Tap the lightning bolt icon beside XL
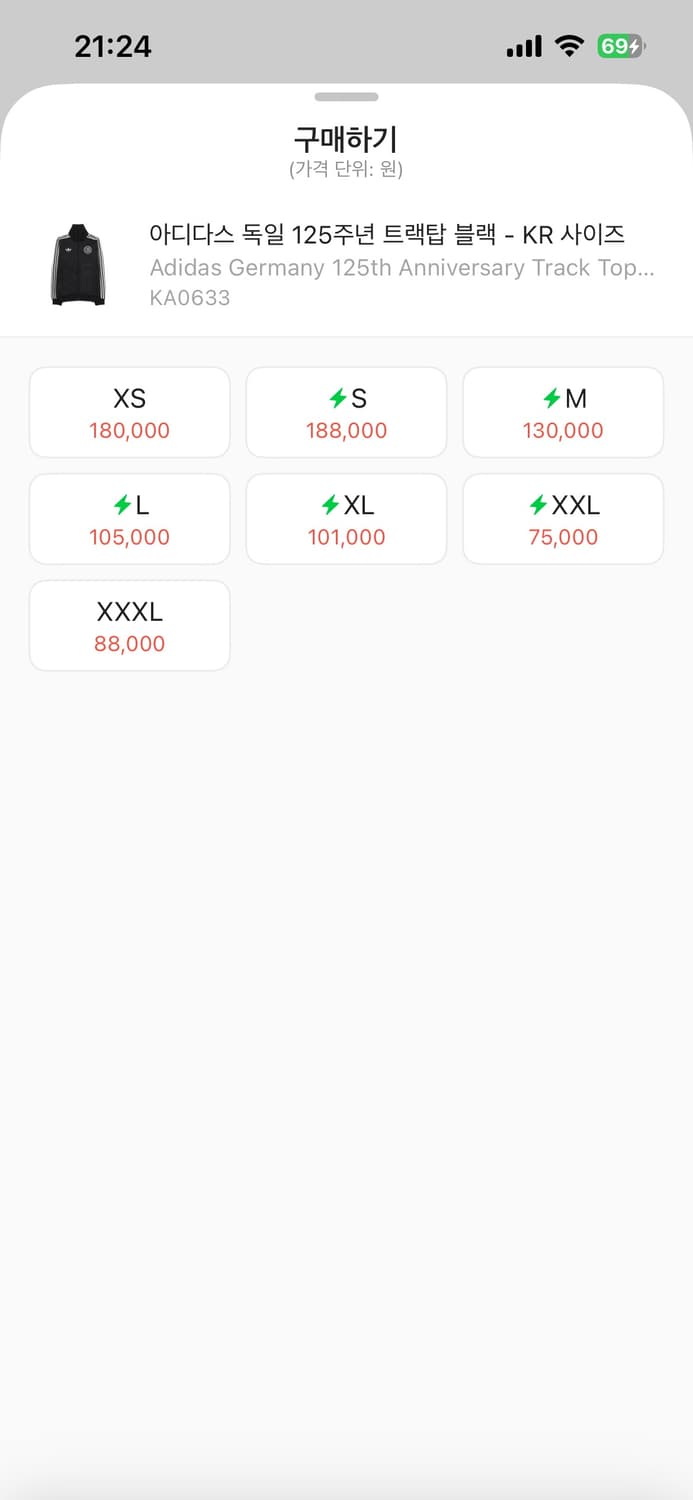 (331, 506)
